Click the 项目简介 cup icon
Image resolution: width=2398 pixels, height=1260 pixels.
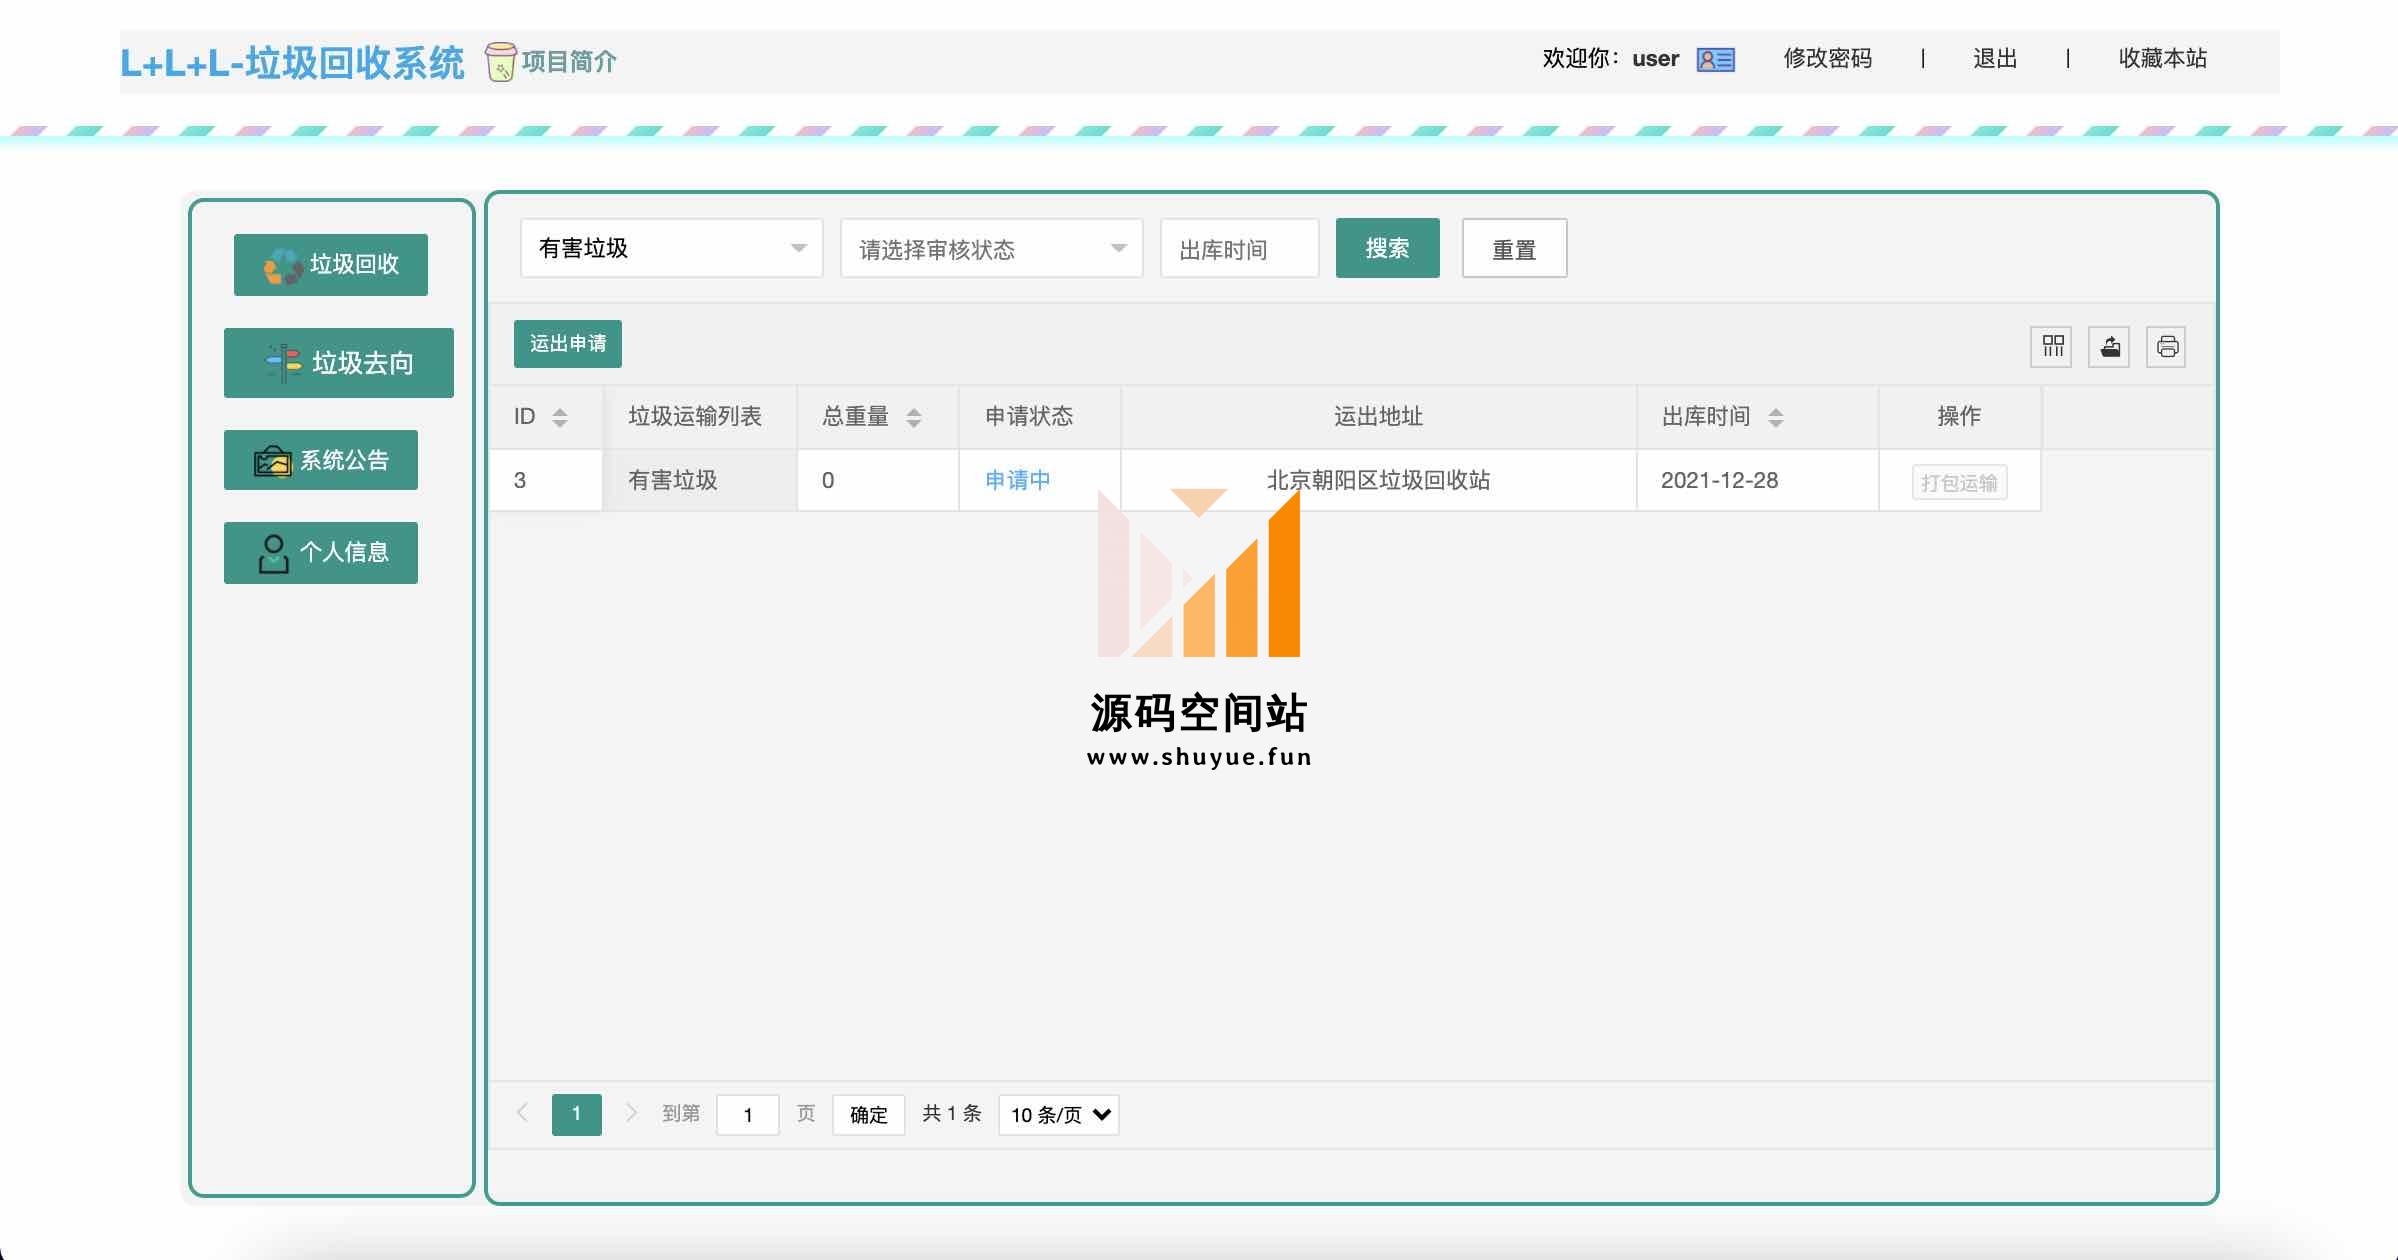pyautogui.click(x=500, y=61)
